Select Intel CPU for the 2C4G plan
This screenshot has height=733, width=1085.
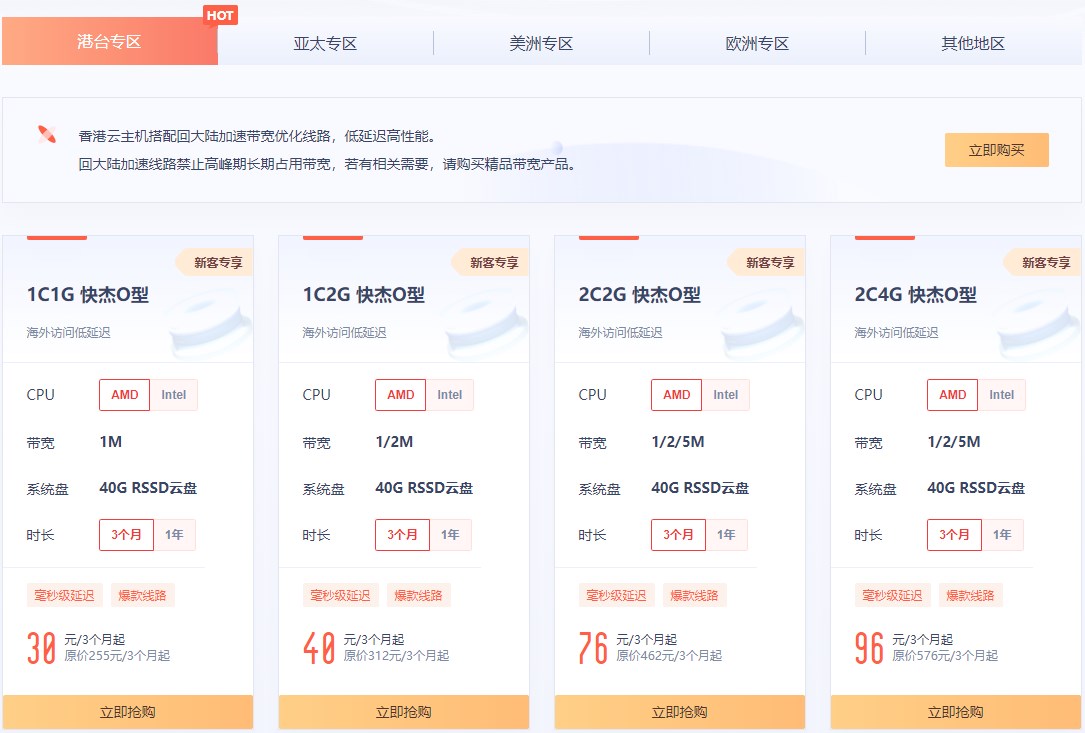(1001, 394)
